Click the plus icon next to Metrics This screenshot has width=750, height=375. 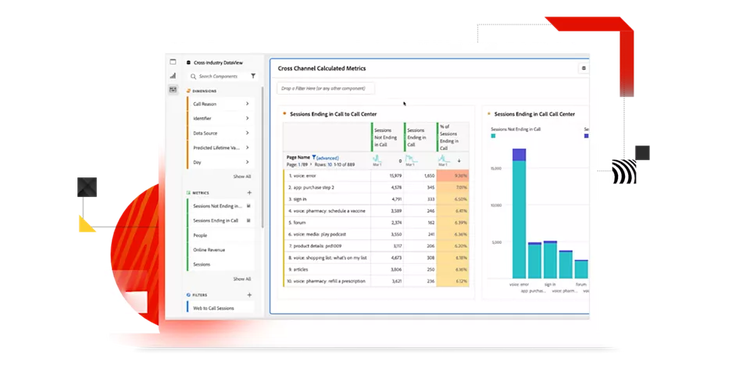tap(249, 193)
